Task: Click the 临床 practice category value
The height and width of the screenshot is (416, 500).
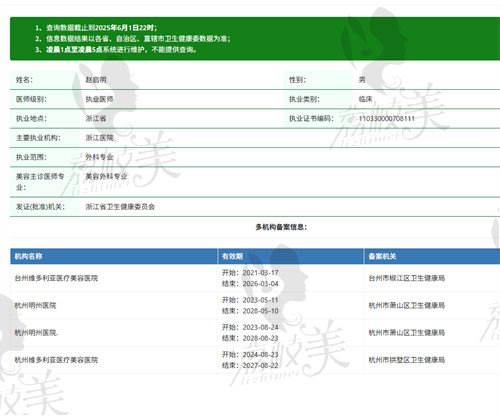Action: [x=365, y=99]
